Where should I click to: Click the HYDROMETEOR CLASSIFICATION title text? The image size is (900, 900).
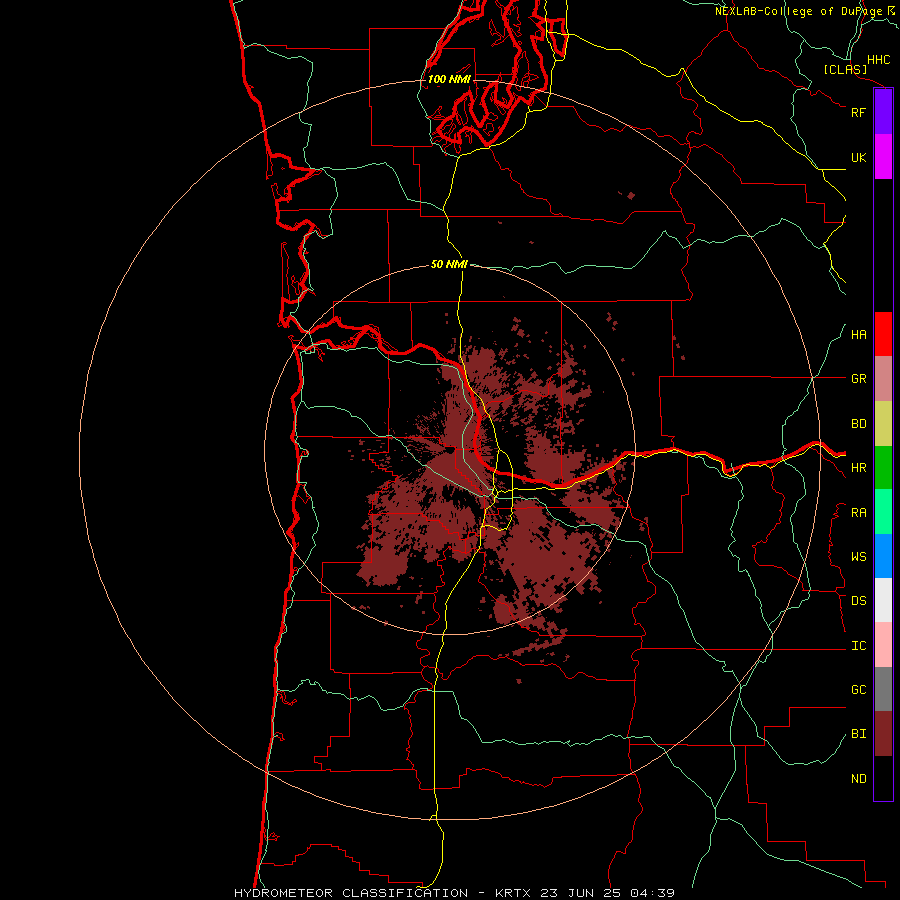[x=351, y=893]
